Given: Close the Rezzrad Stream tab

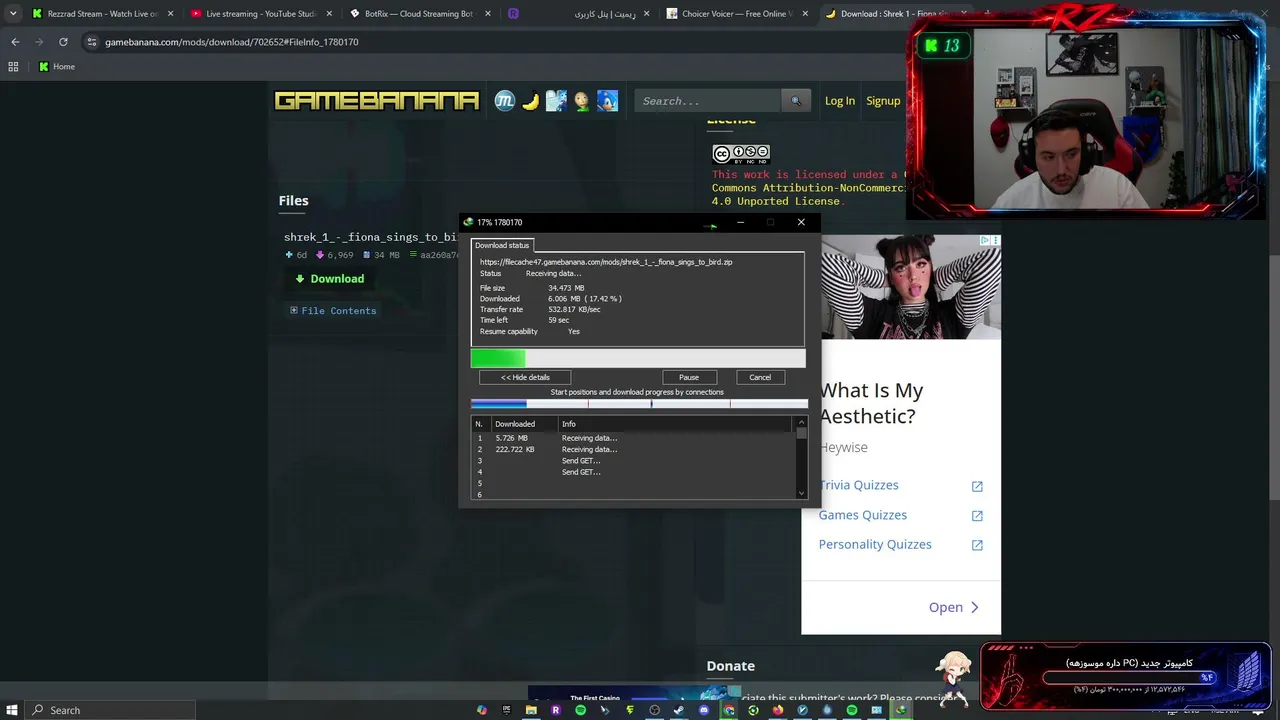Looking at the screenshot, I should click(171, 14).
